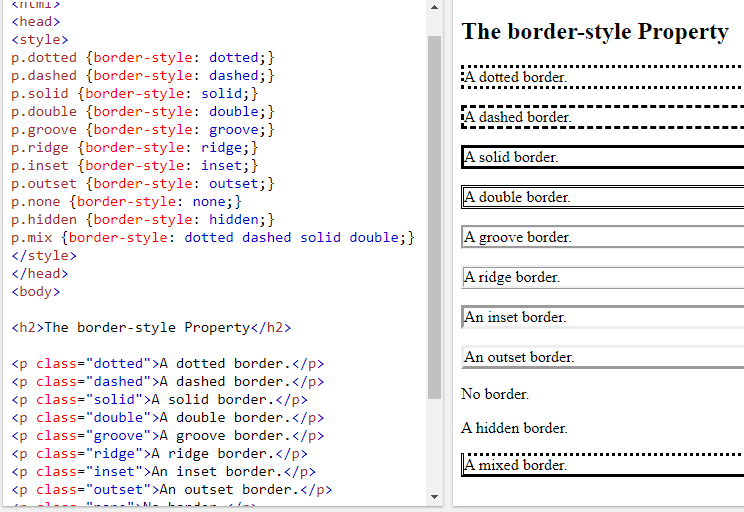Click the code line with class="solid"

coord(159,400)
